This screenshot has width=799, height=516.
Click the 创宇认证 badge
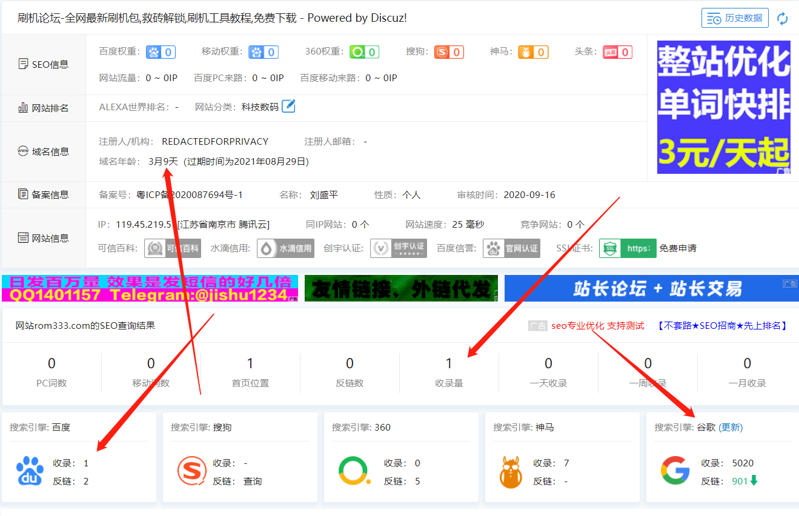tap(398, 248)
